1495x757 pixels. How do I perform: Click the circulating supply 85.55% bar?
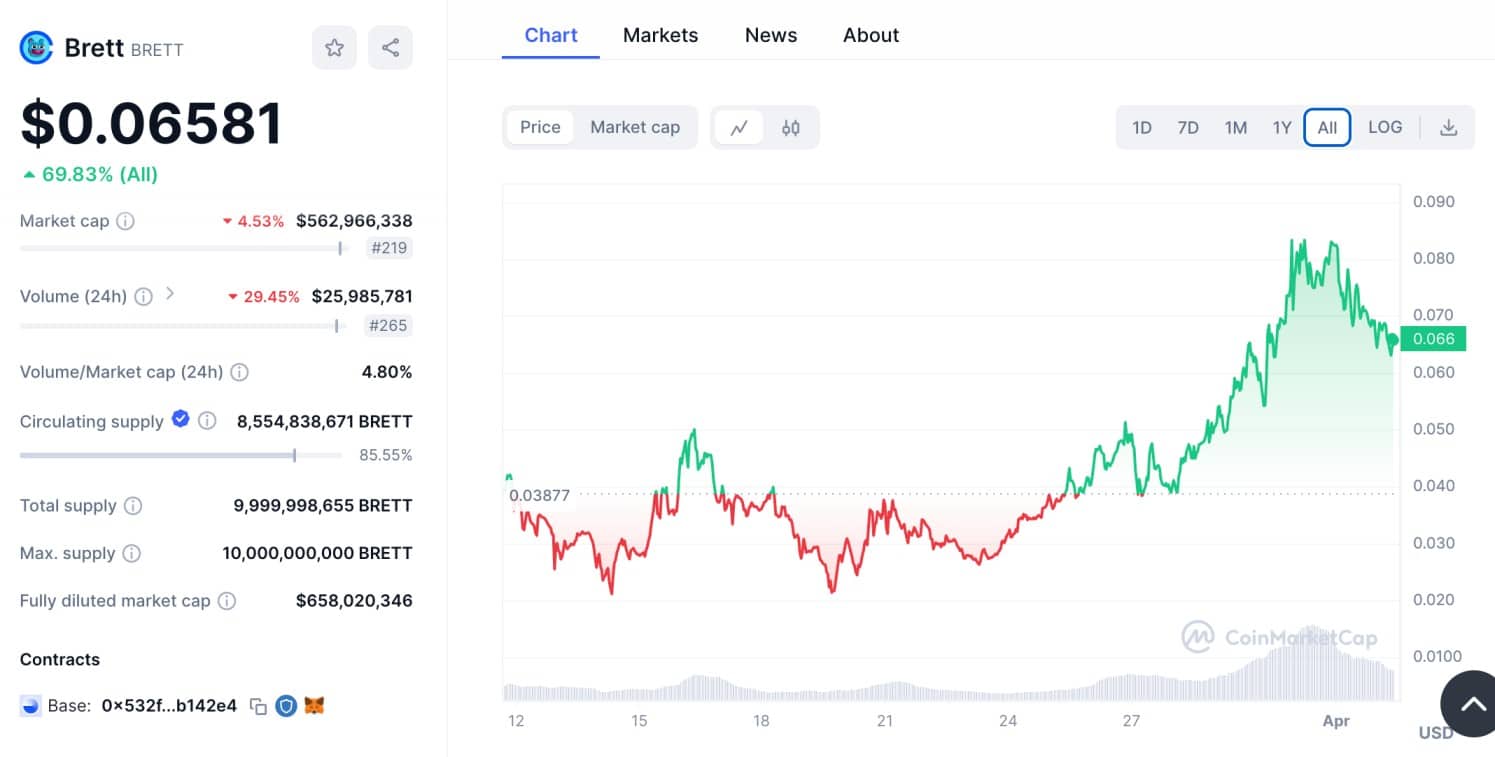tap(181, 455)
